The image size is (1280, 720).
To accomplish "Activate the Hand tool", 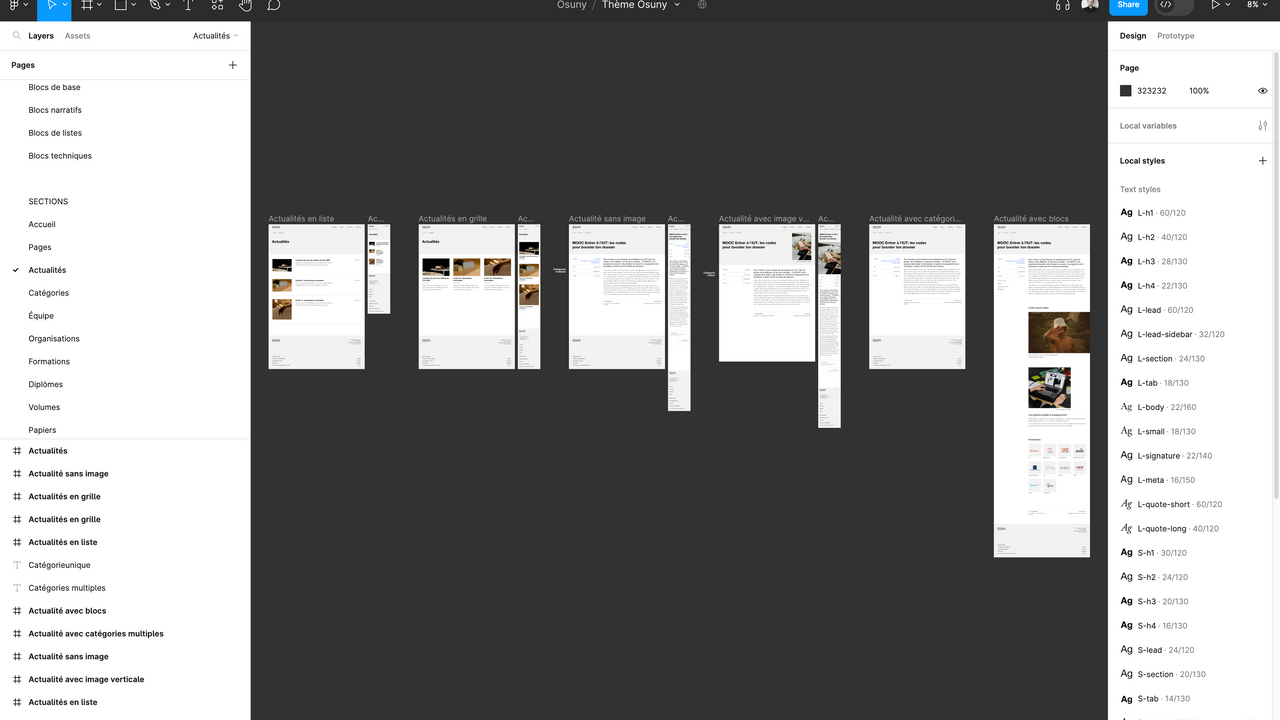I will click(246, 5).
